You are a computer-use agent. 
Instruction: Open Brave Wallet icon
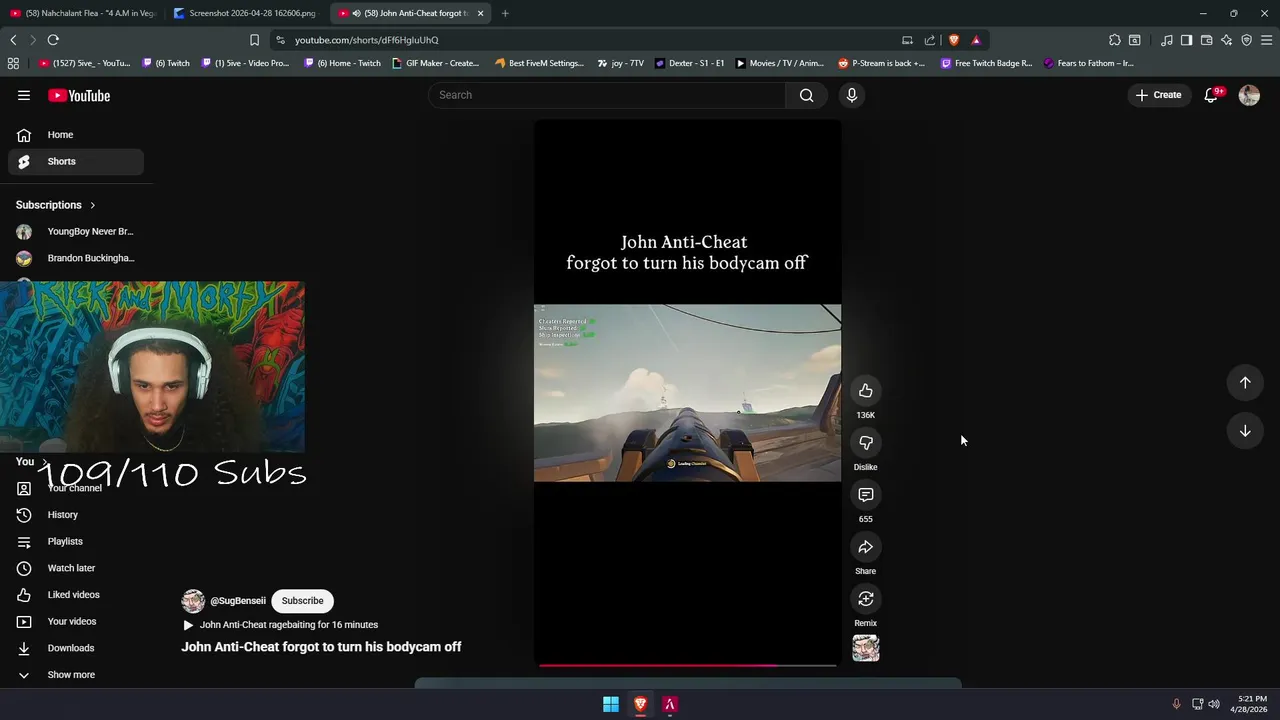(1206, 40)
